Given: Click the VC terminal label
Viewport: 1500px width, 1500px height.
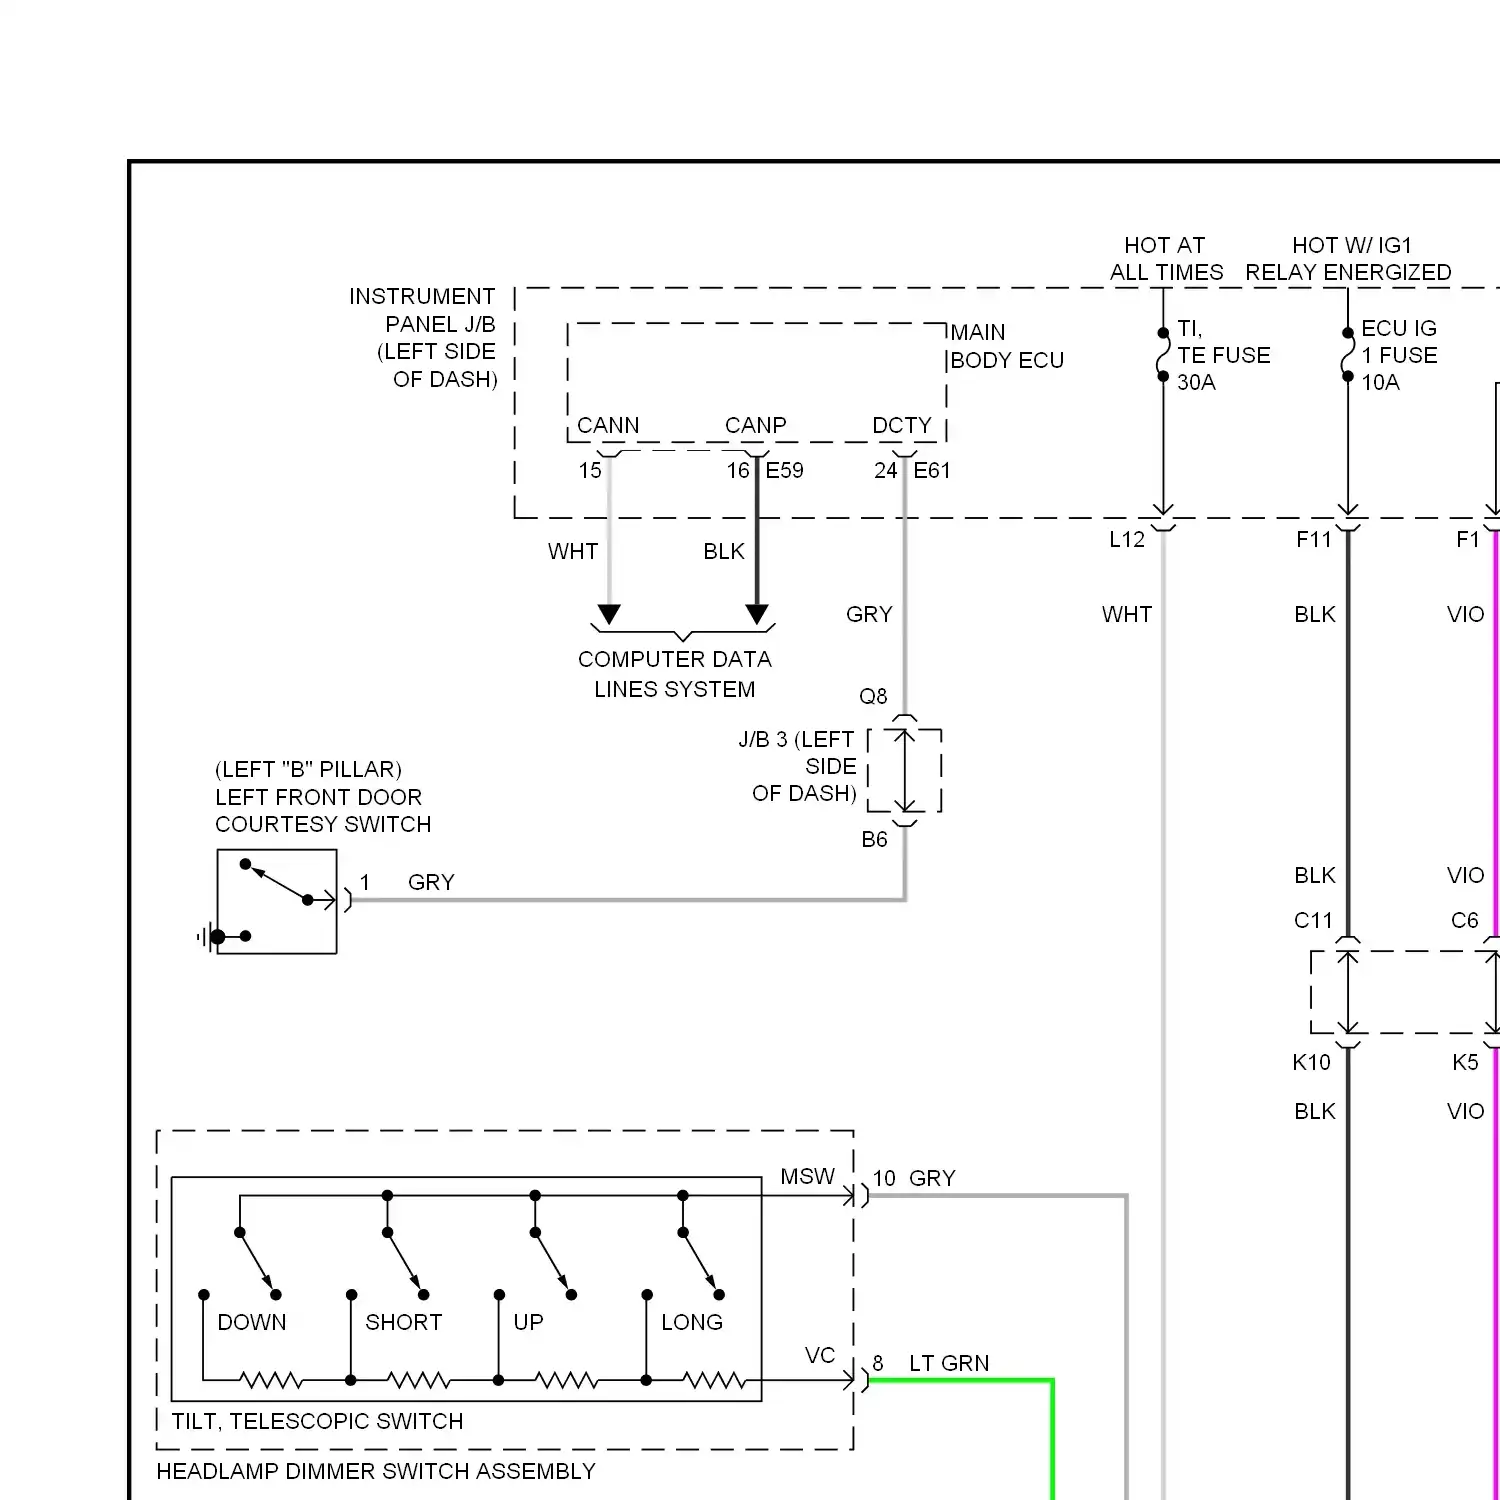Looking at the screenshot, I should point(819,1355).
